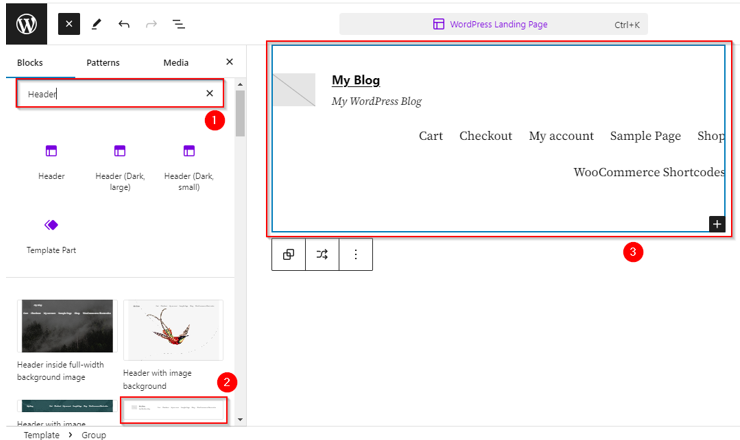
Task: Clear the block search text
Action: click(x=210, y=93)
